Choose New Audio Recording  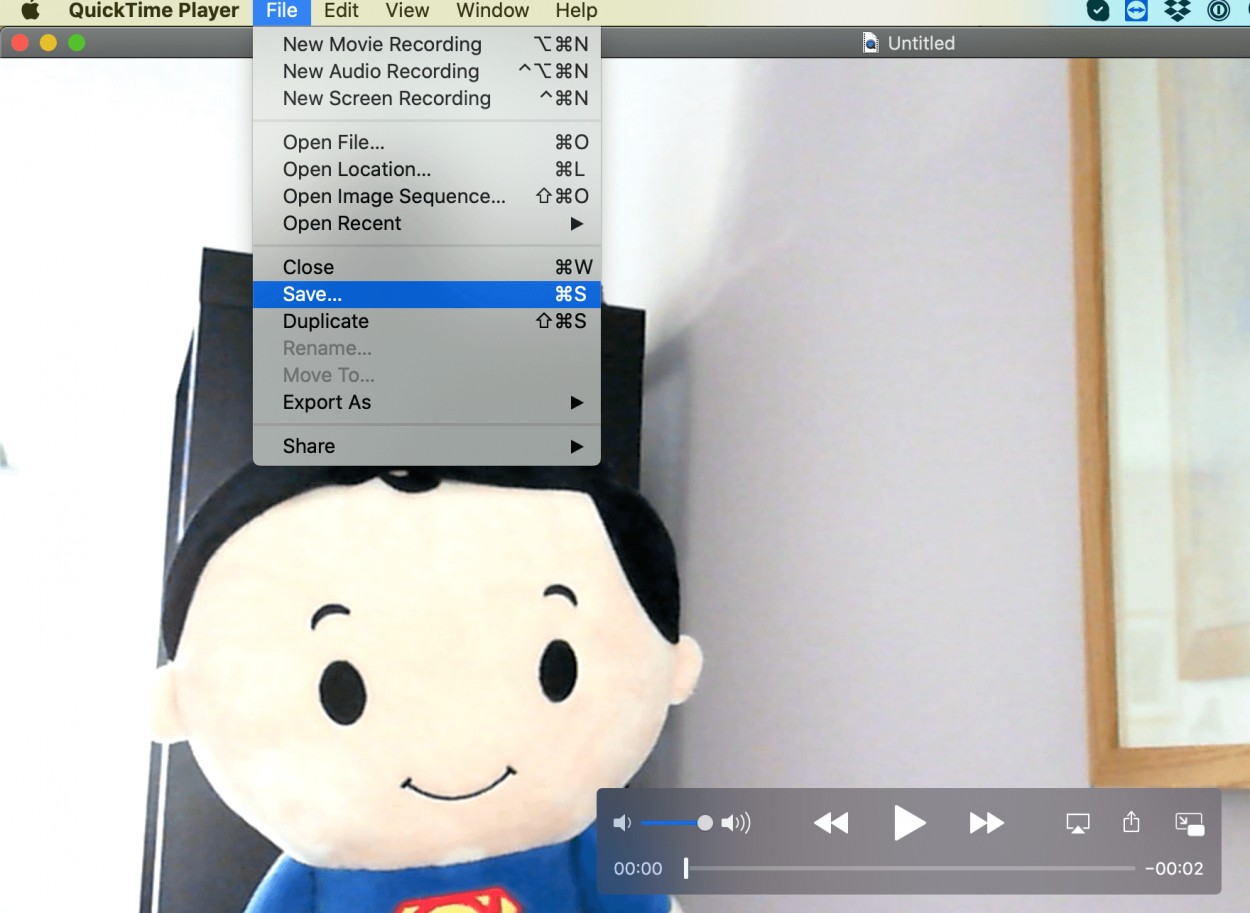pos(427,71)
